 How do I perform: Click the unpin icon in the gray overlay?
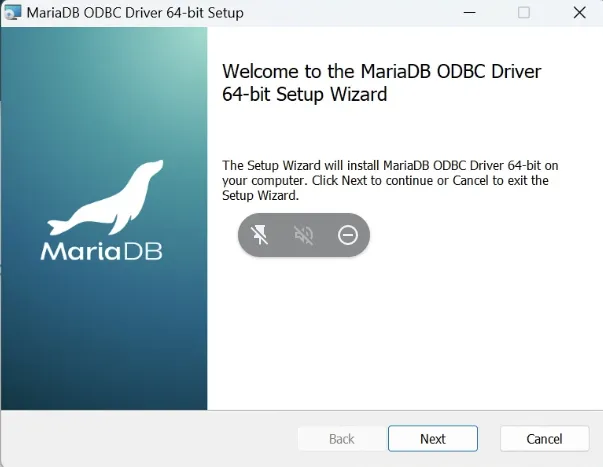coord(260,235)
